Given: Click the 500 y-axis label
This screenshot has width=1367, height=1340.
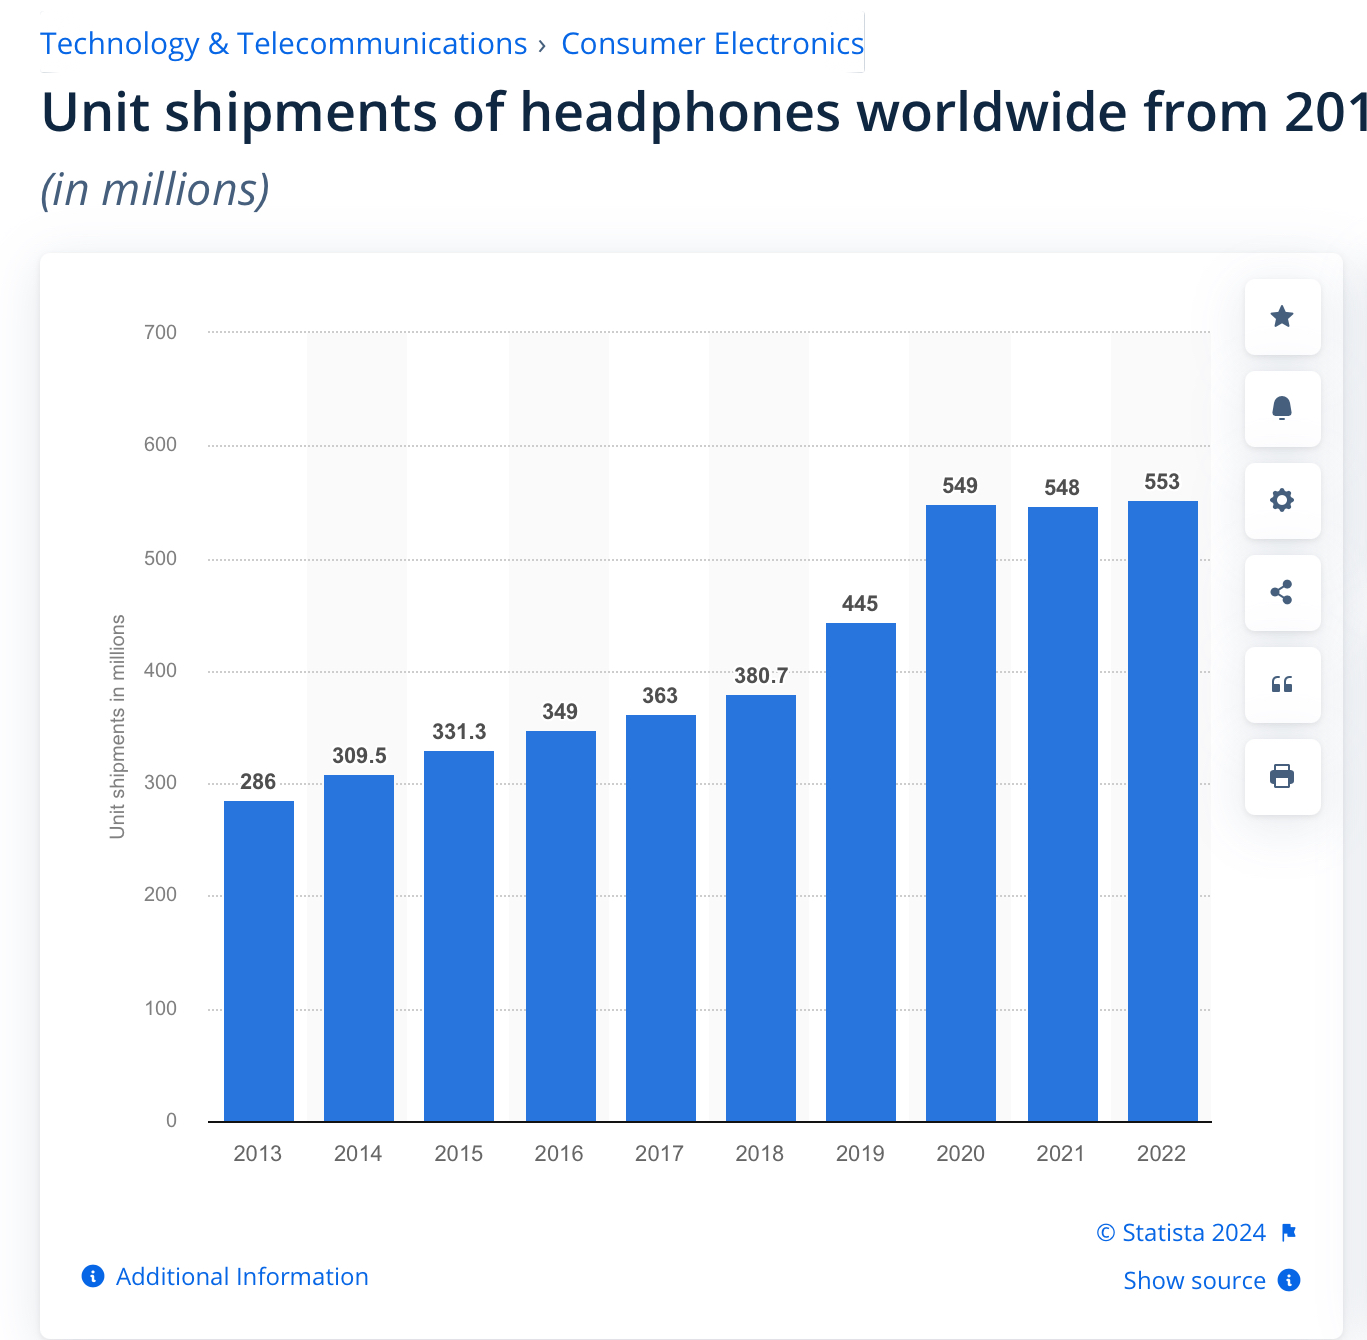Looking at the screenshot, I should [160, 559].
